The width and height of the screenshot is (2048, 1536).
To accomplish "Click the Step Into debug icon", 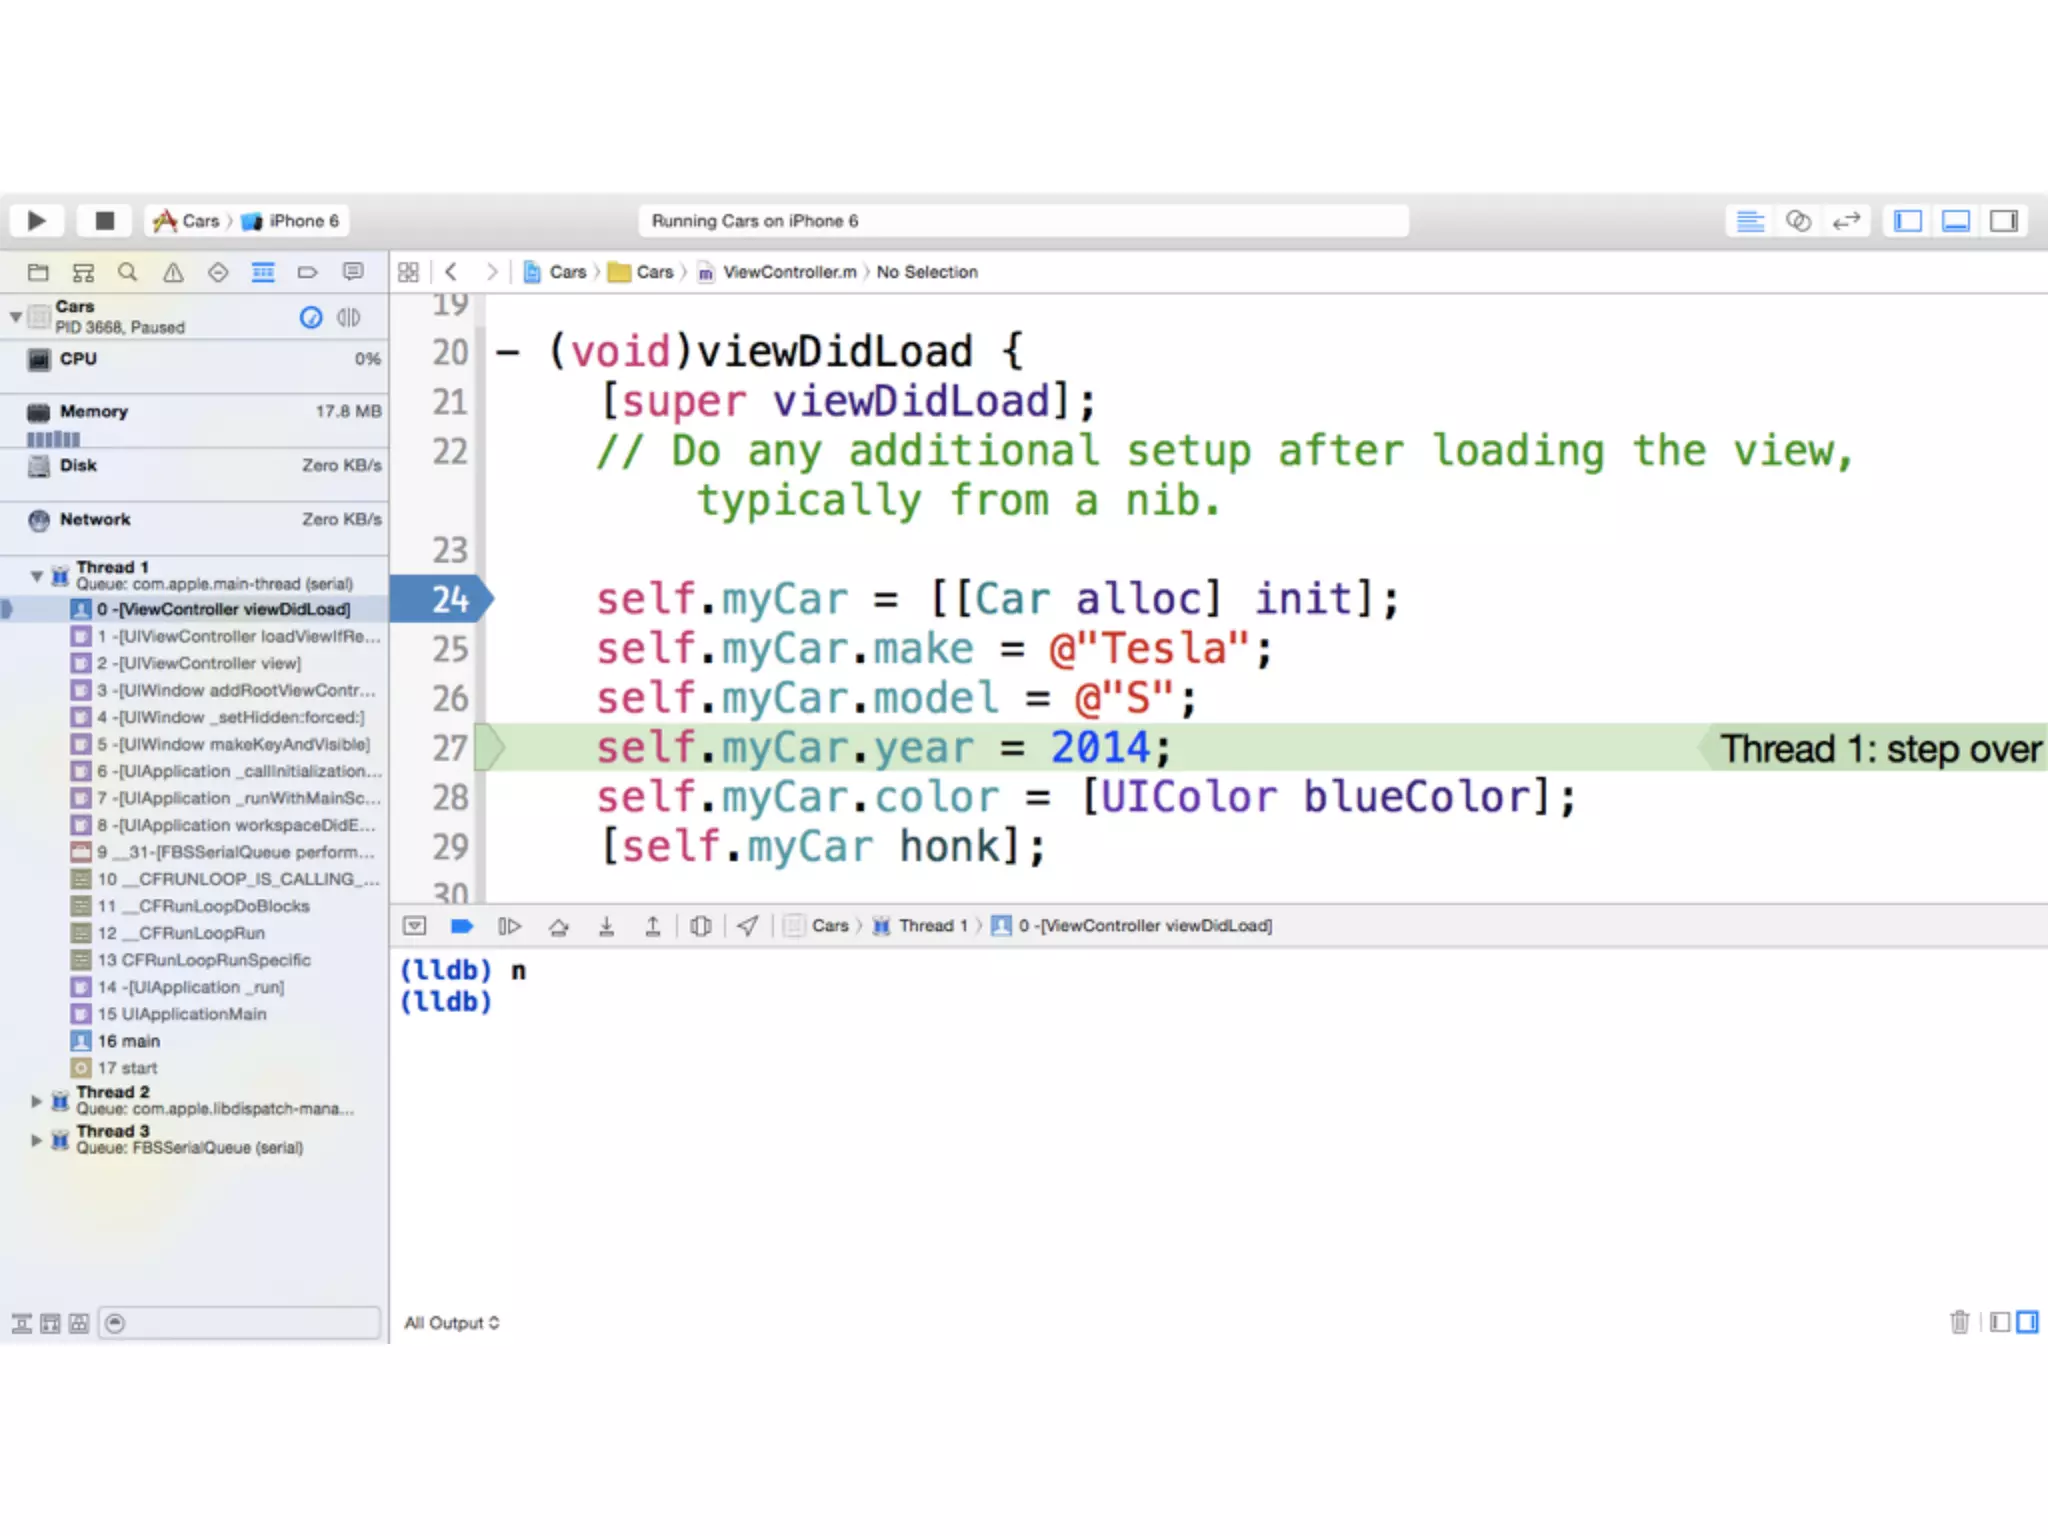I will pyautogui.click(x=606, y=926).
